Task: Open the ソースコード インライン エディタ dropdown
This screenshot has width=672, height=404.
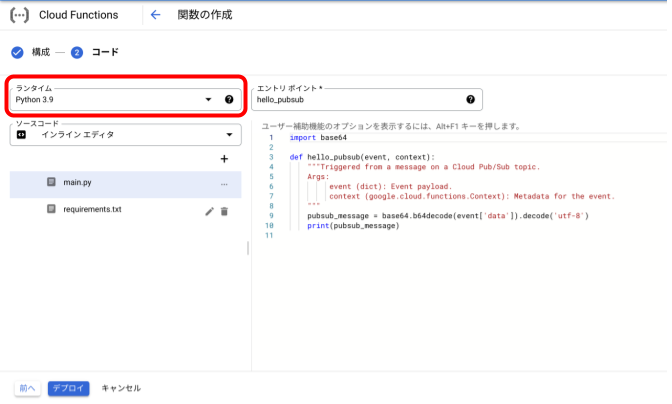Action: point(126,135)
